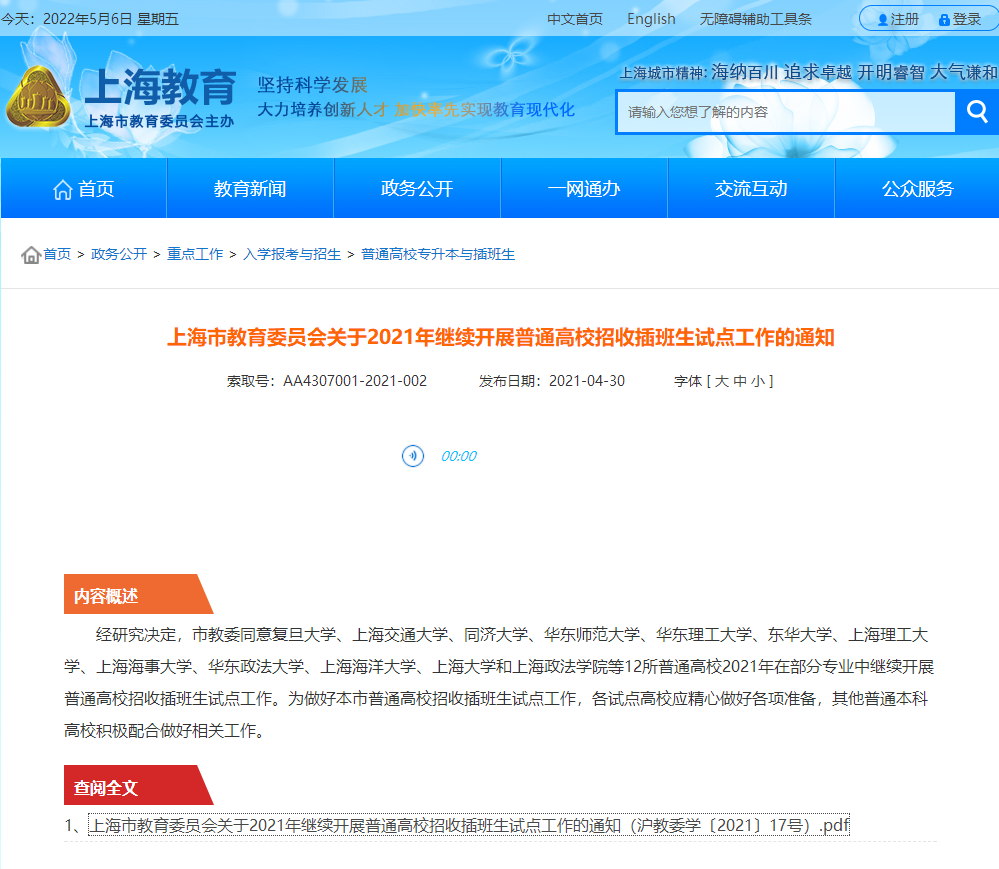Click the 发布日期 2021-04-30 text
The width and height of the screenshot is (999, 869).
tap(552, 381)
